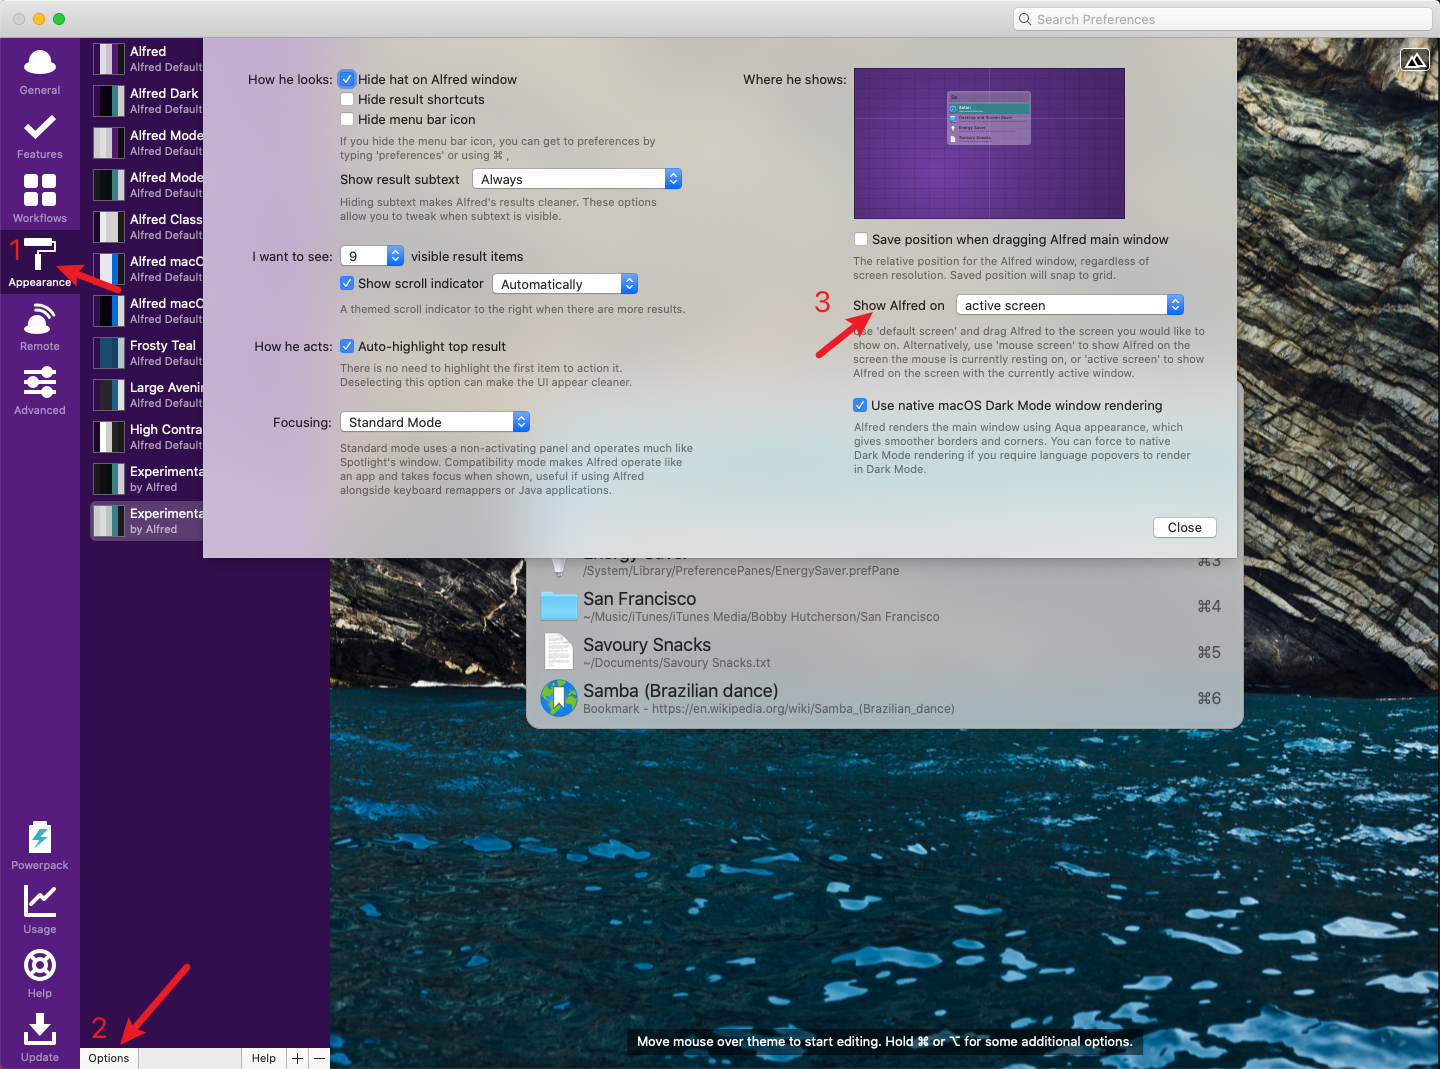Open Focusing Standard Mode dropdown
Viewport: 1440px width, 1069px height.
[x=435, y=422]
